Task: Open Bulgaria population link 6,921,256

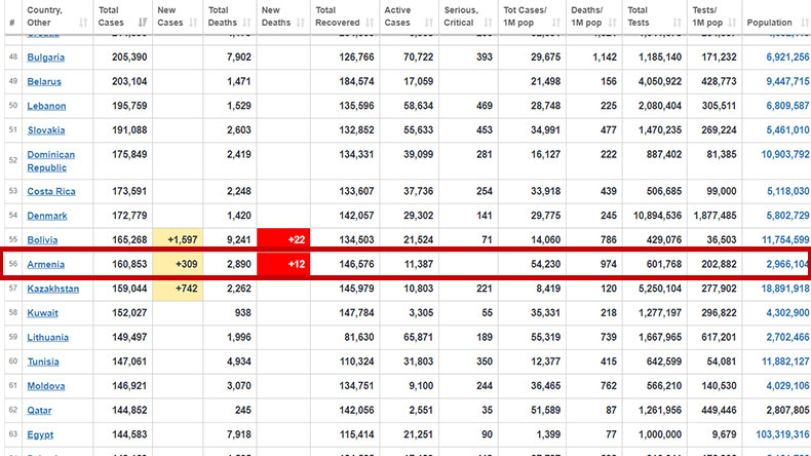Action: click(788, 57)
